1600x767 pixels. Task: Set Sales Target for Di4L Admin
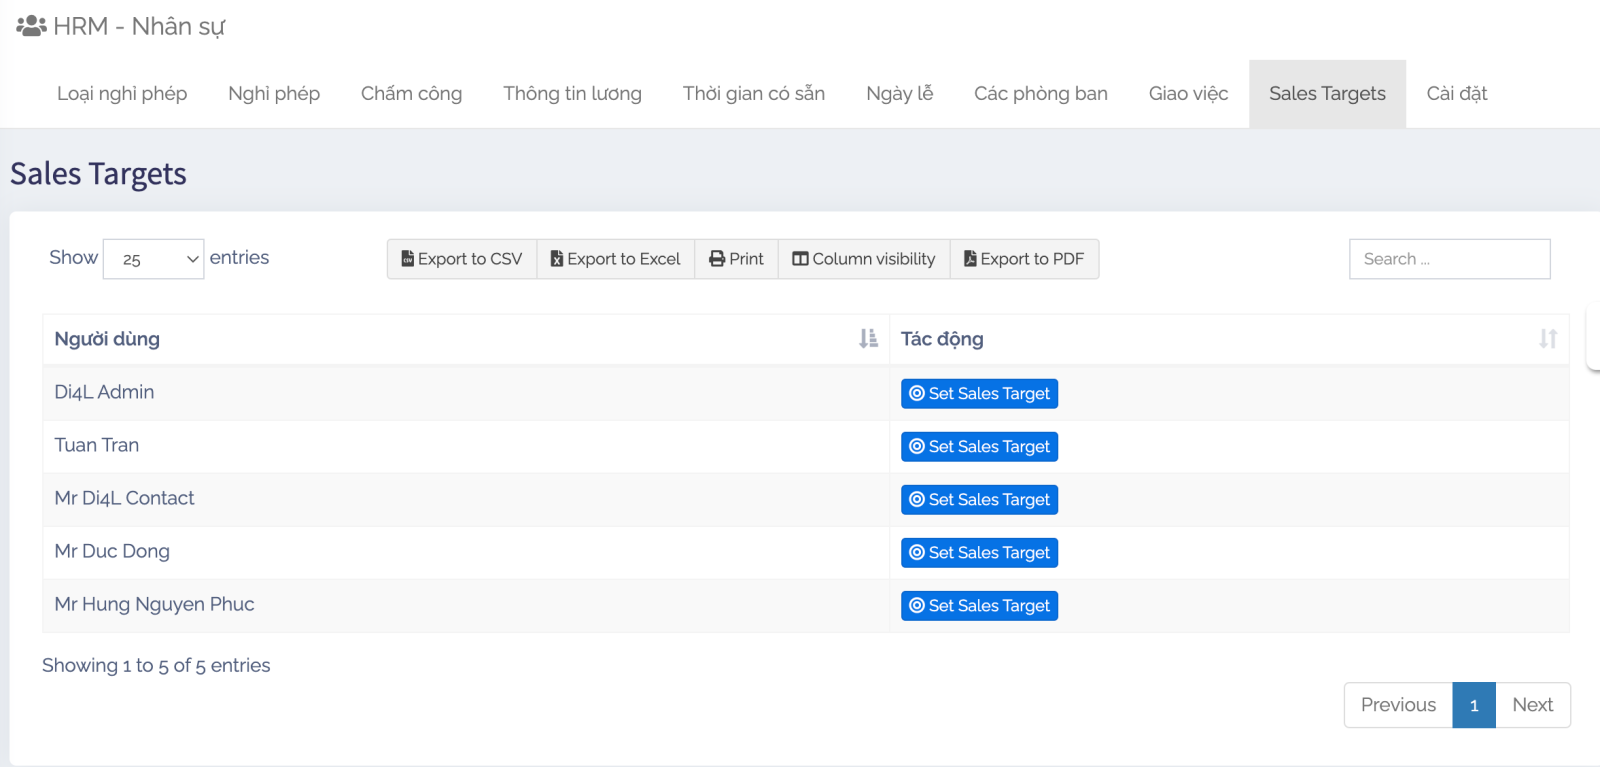tap(979, 394)
